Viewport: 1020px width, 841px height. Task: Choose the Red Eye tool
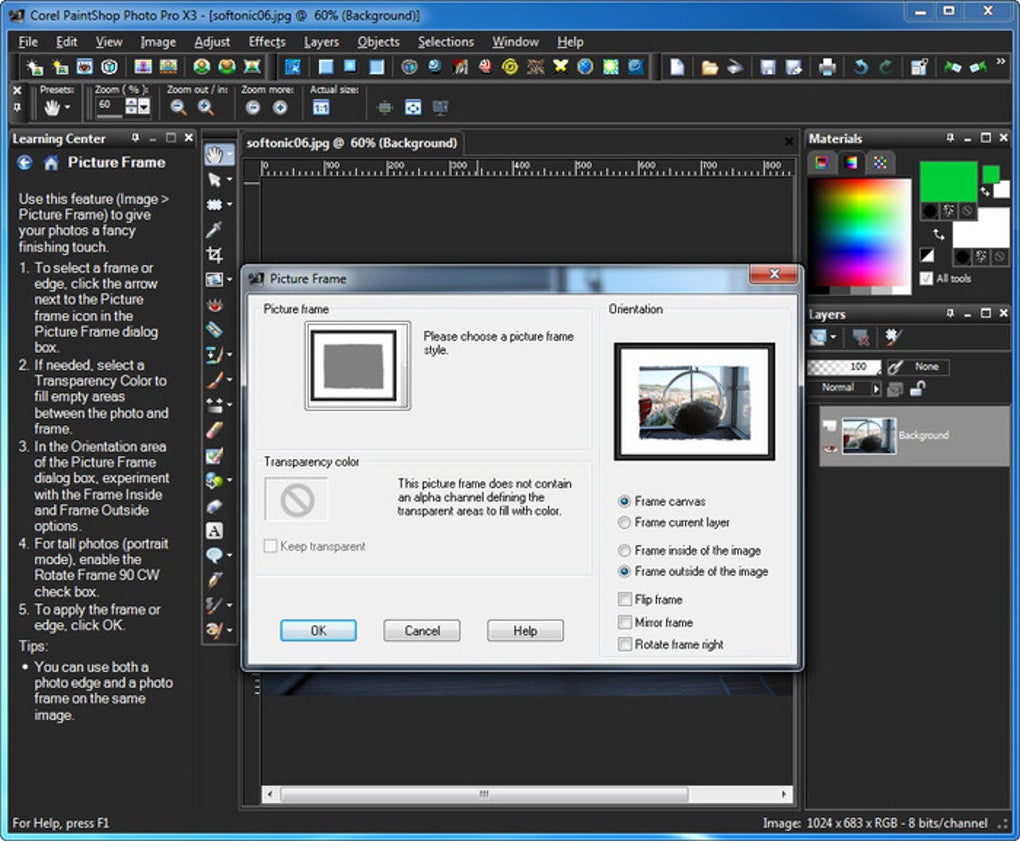(214, 305)
